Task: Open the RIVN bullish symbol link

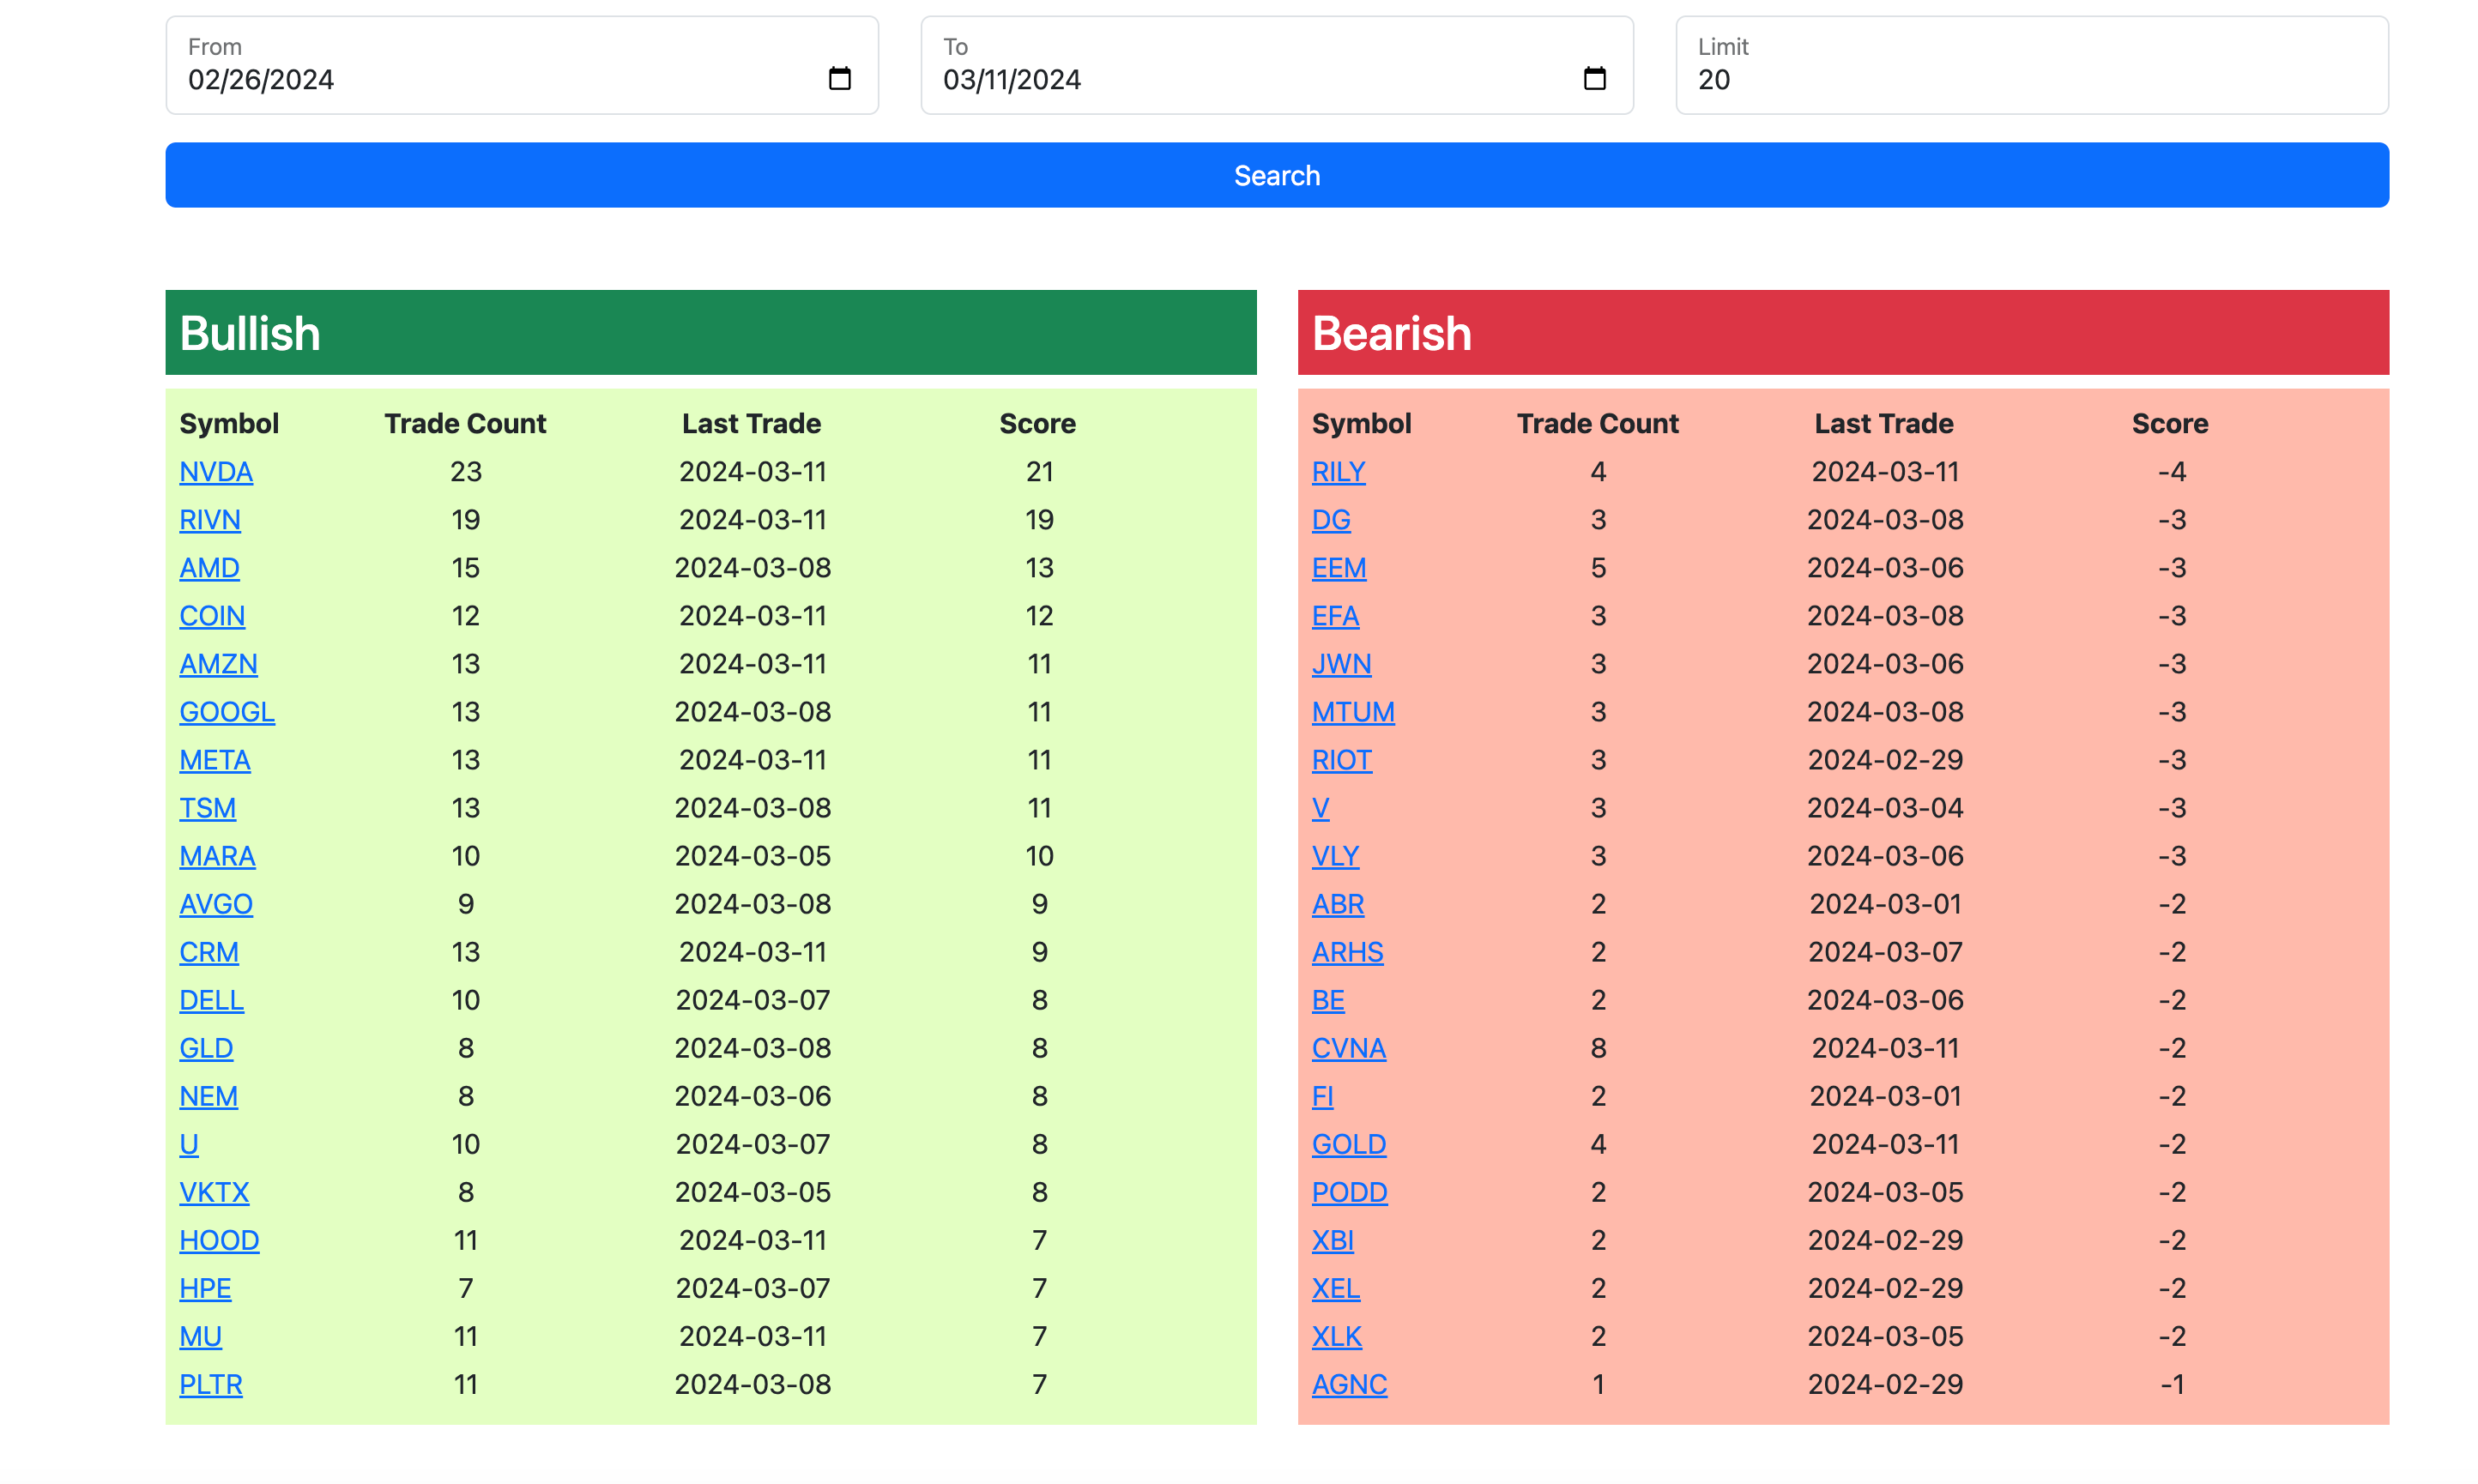Action: point(209,519)
